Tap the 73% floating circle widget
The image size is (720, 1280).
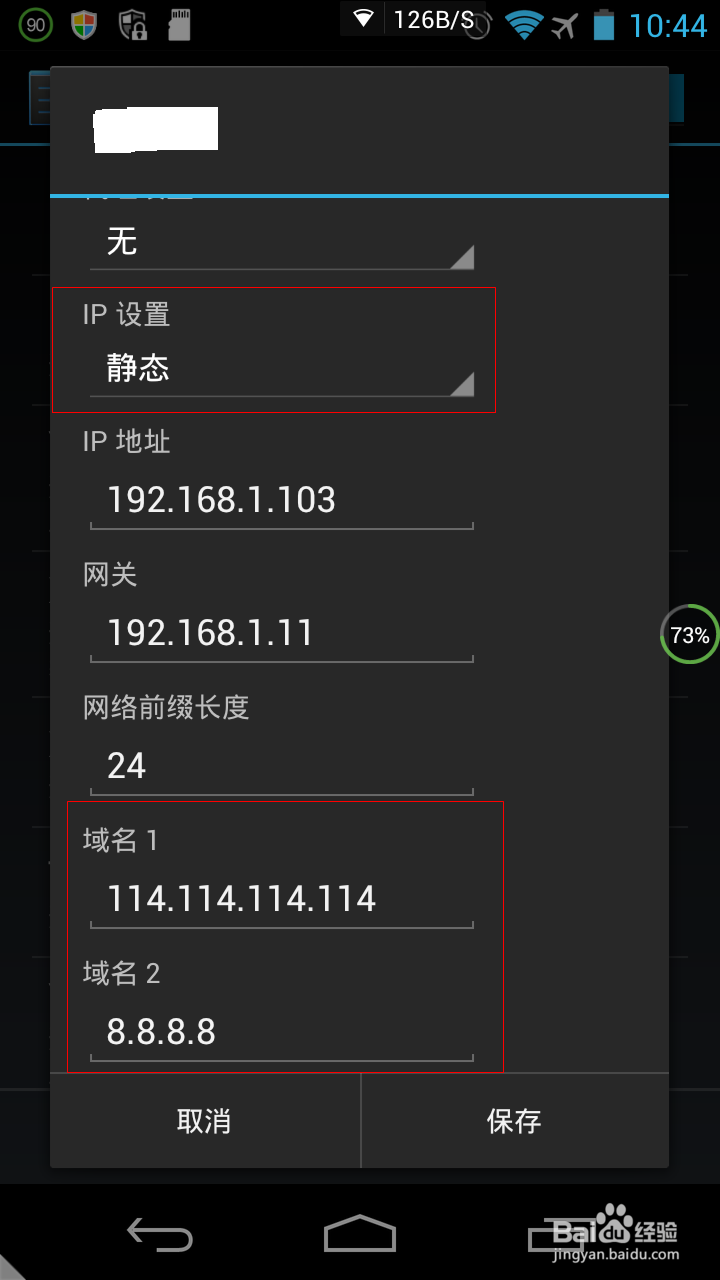pyautogui.click(x=690, y=634)
